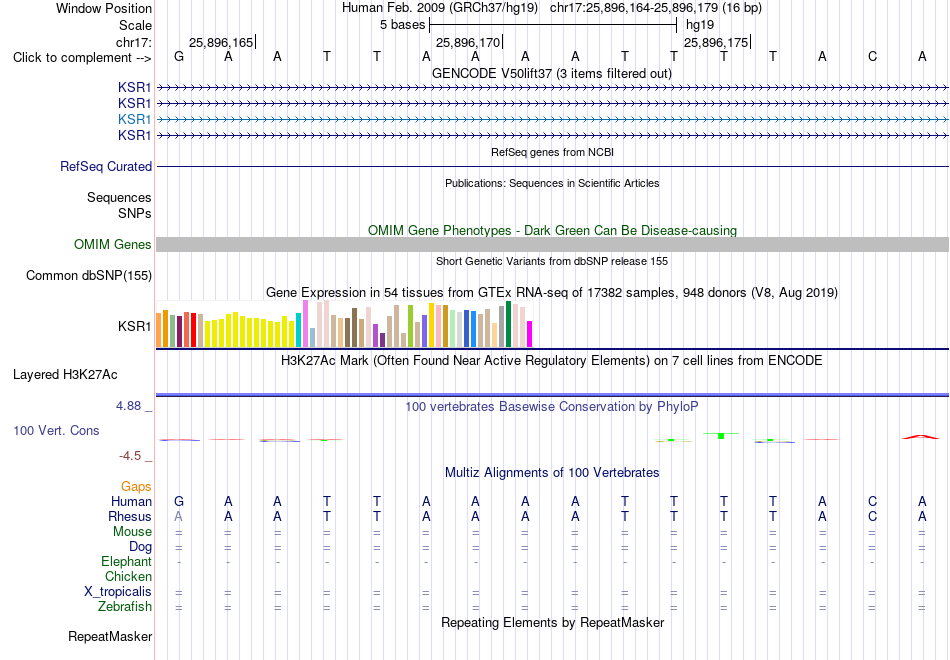Click the 'Sequences' track label
The image size is (950, 660).
click(x=119, y=198)
